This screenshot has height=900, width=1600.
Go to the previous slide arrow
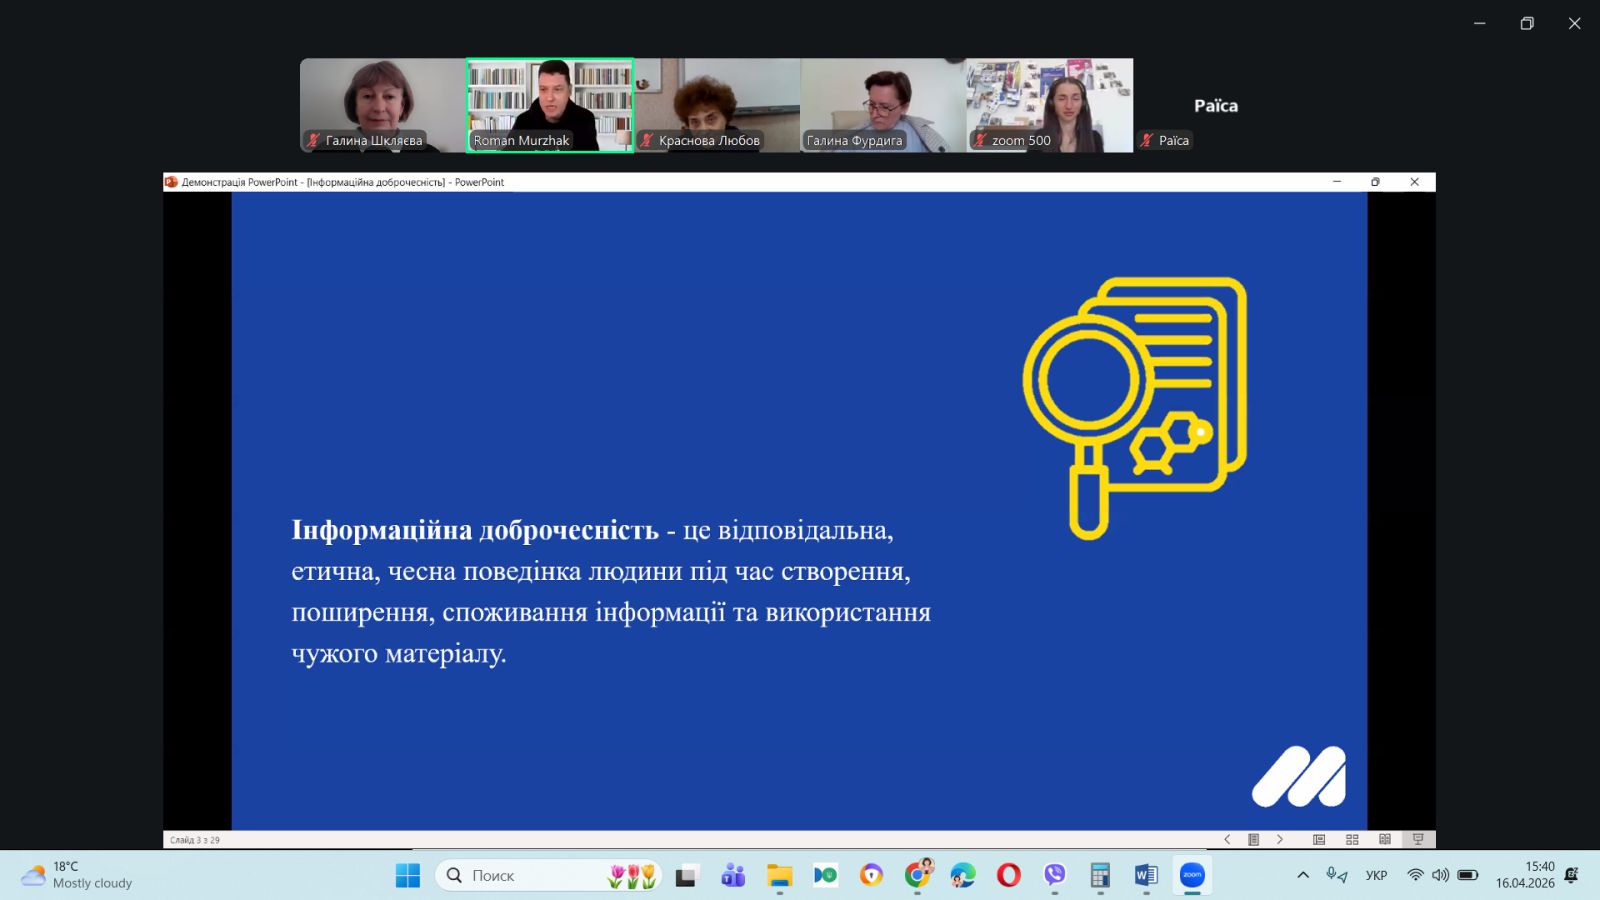[1227, 840]
